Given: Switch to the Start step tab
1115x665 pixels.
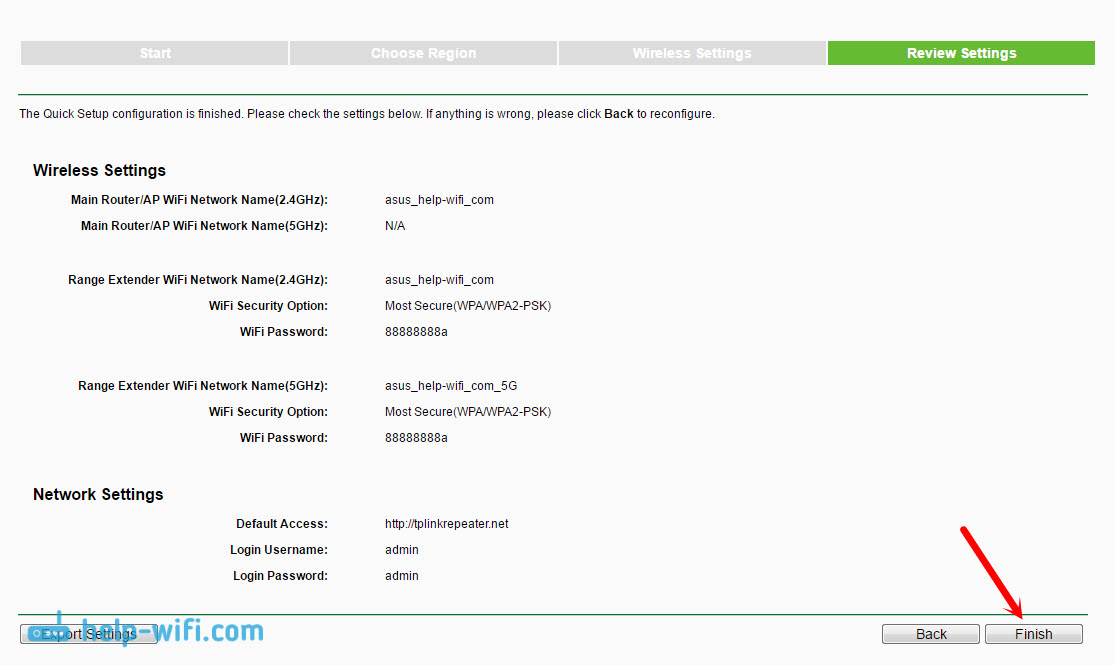Looking at the screenshot, I should 155,53.
